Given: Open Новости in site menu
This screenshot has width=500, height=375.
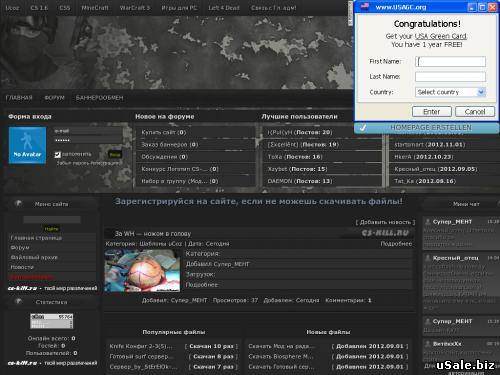Looking at the screenshot, I should (22, 267).
